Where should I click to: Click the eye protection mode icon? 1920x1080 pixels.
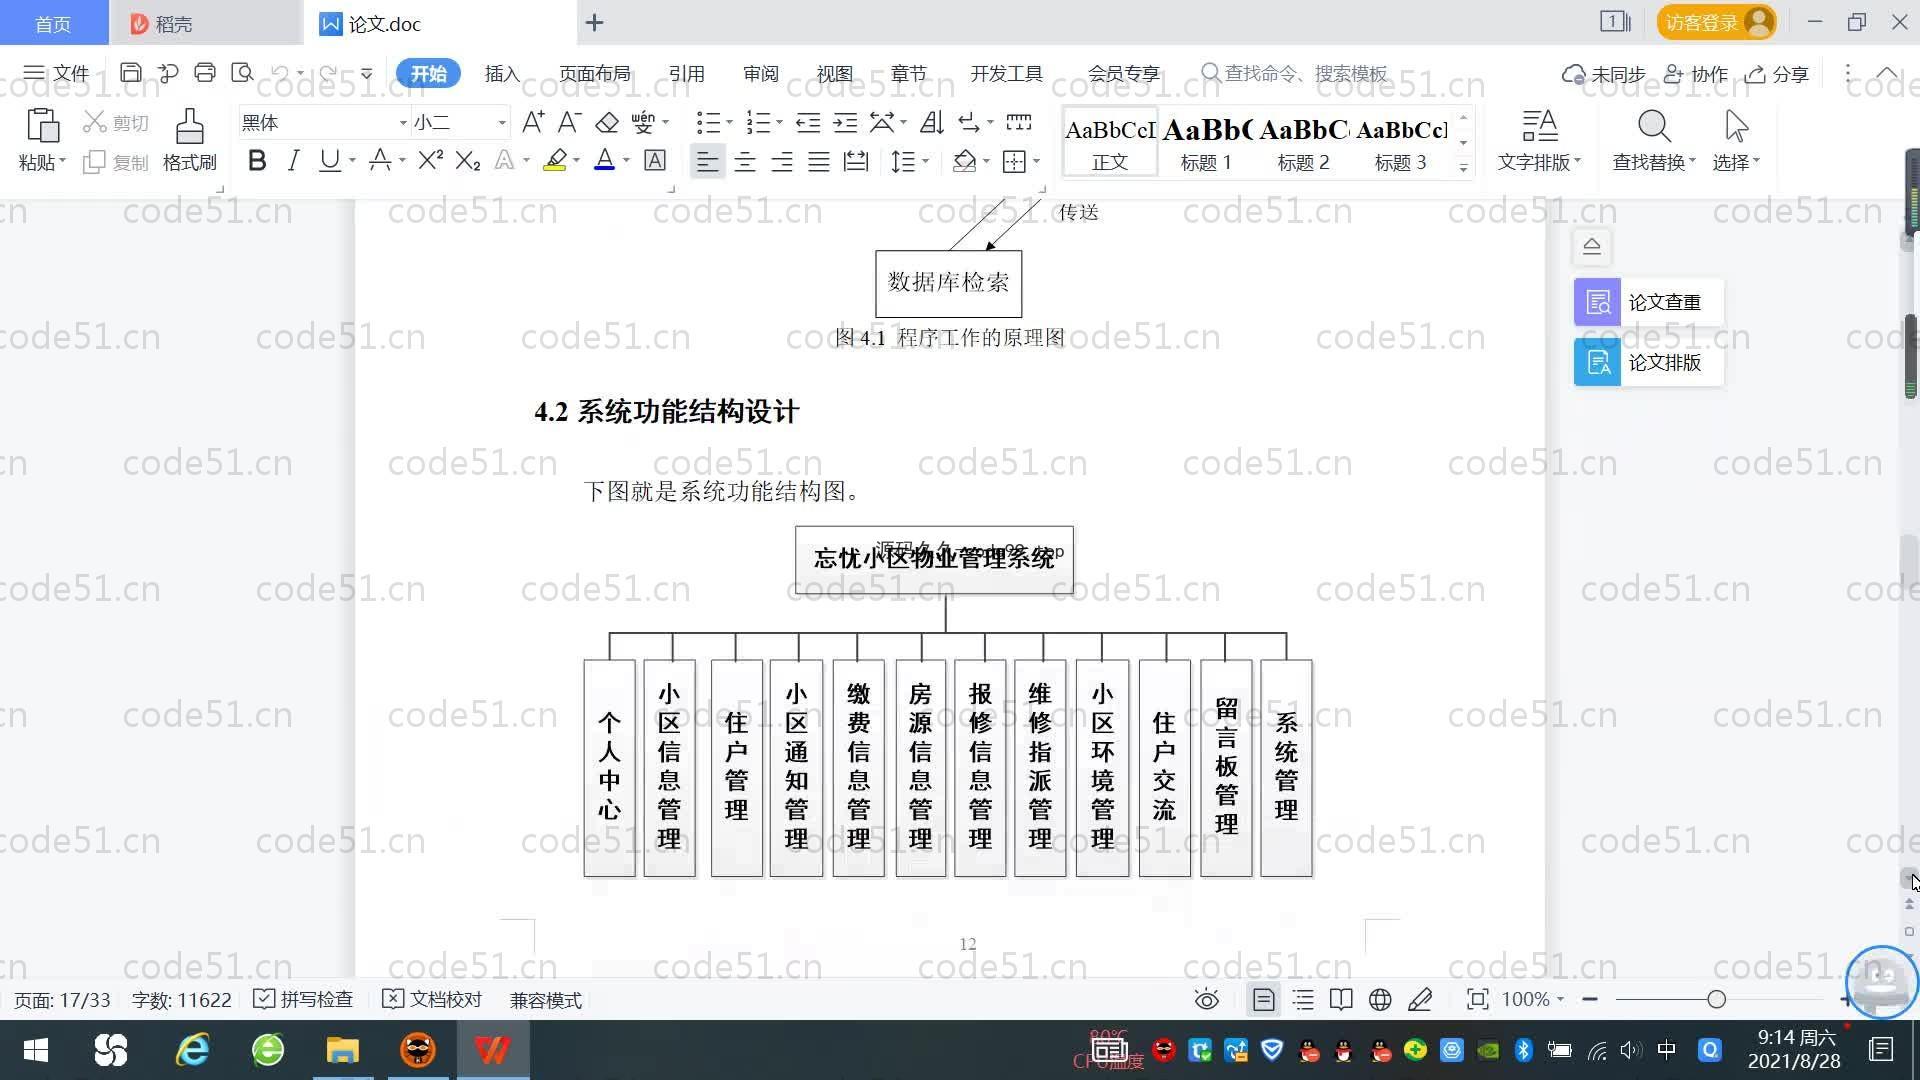point(1207,999)
